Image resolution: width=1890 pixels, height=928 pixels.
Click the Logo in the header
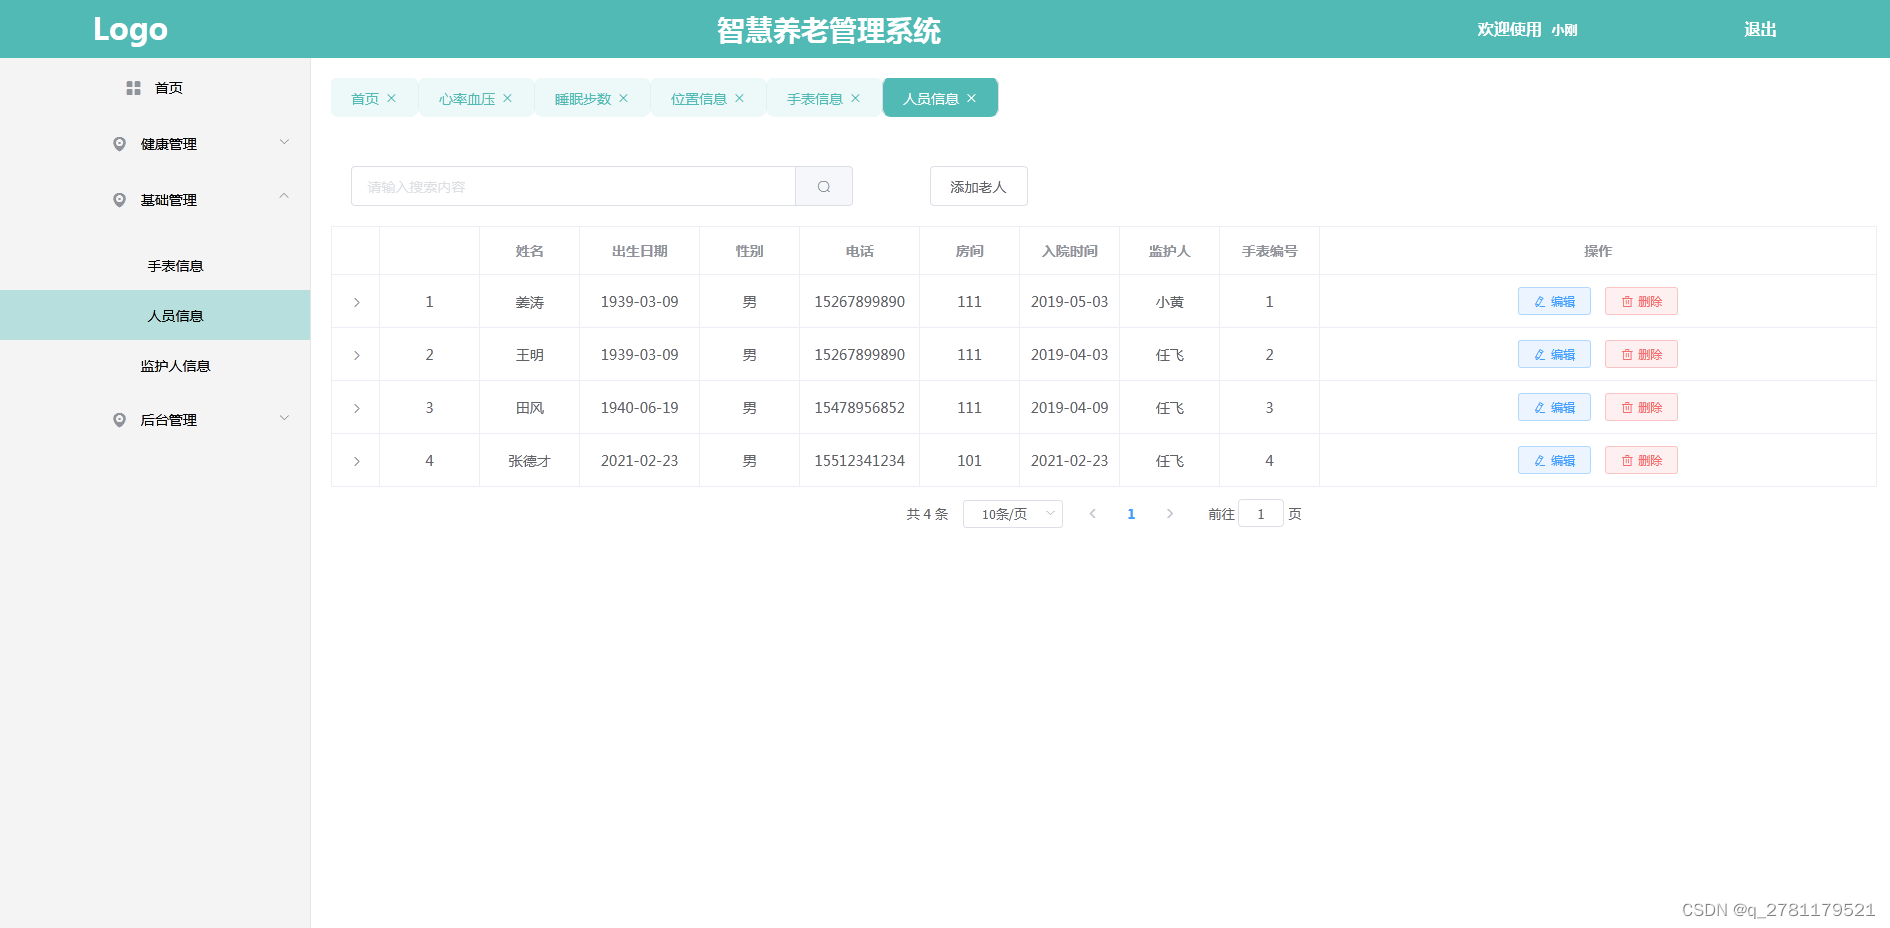coord(130,30)
